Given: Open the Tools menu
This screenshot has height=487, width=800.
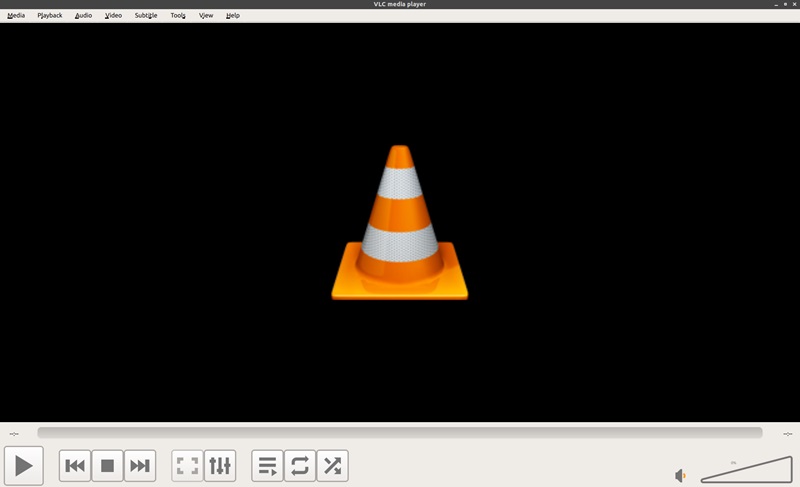Looking at the screenshot, I should click(178, 15).
